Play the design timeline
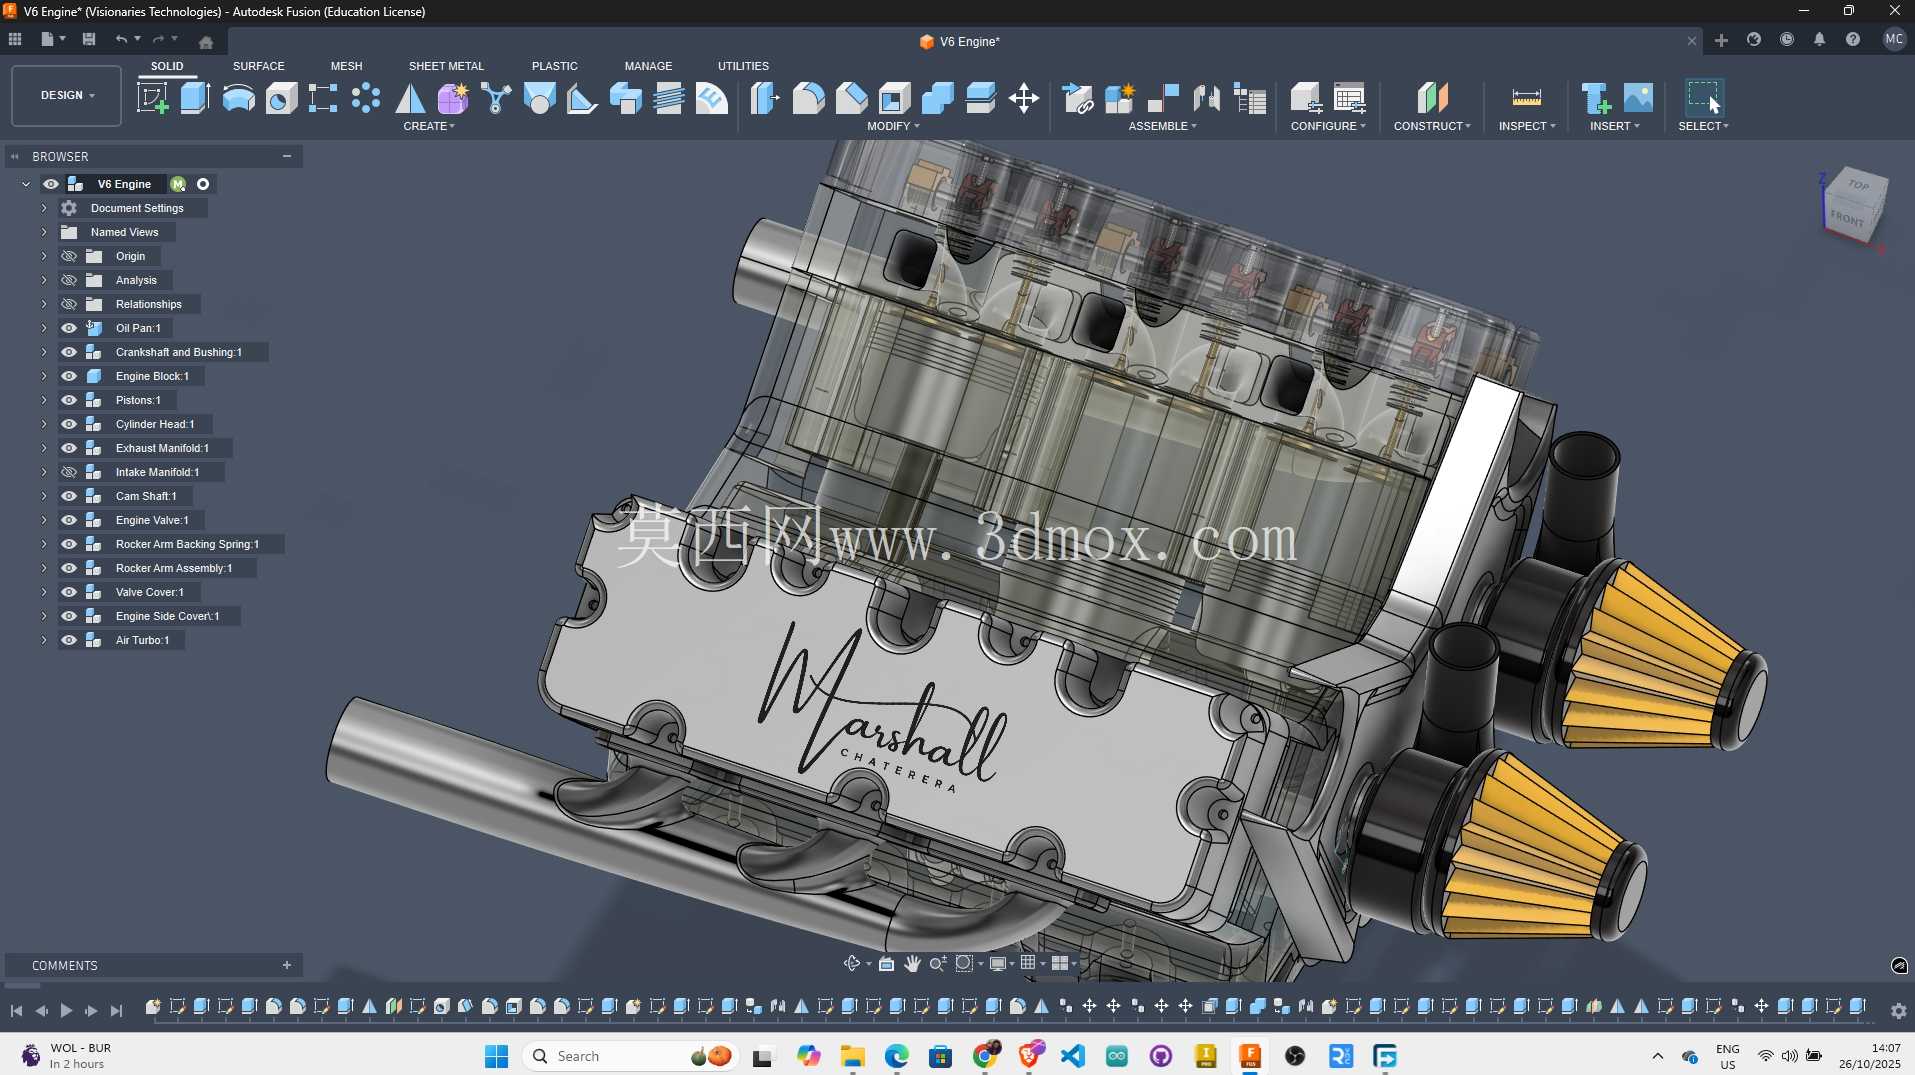This screenshot has height=1075, width=1915. (66, 1011)
